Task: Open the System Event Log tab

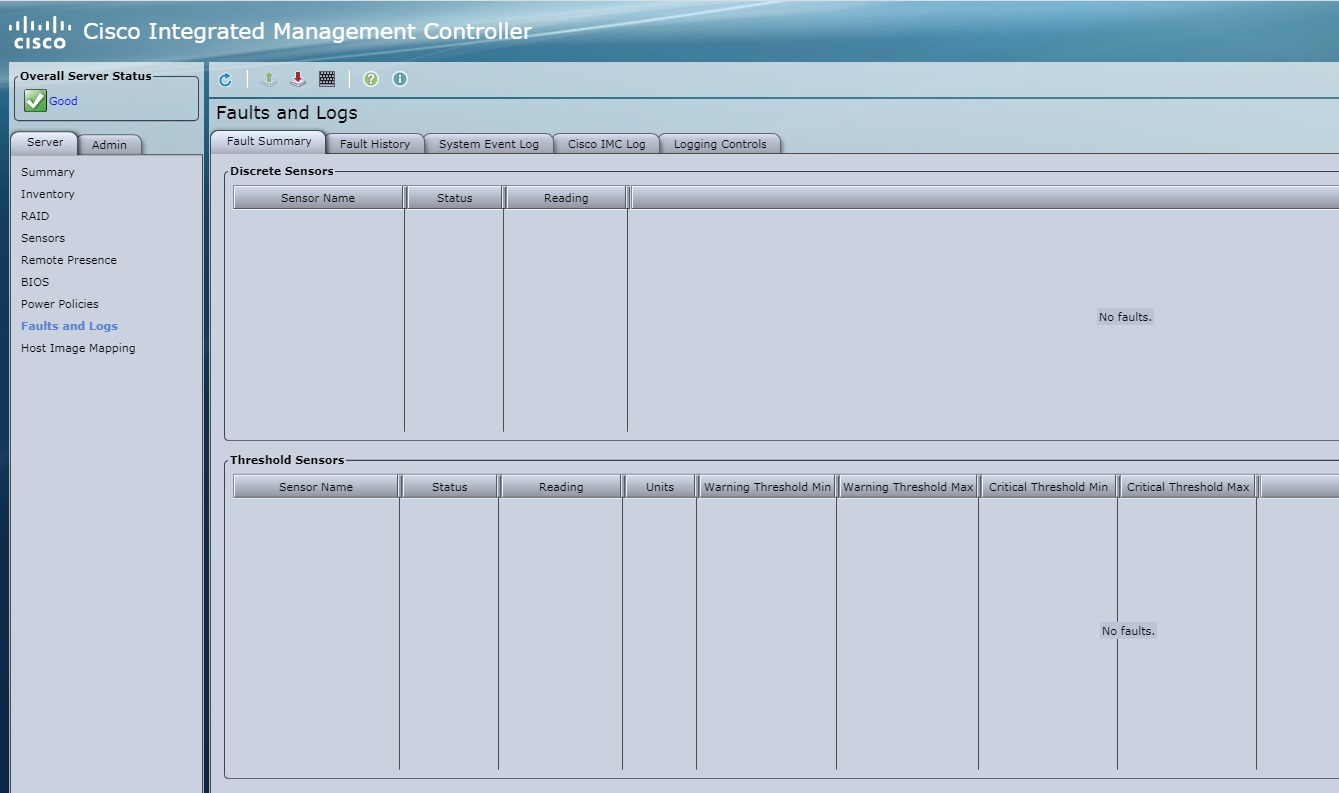Action: point(489,144)
